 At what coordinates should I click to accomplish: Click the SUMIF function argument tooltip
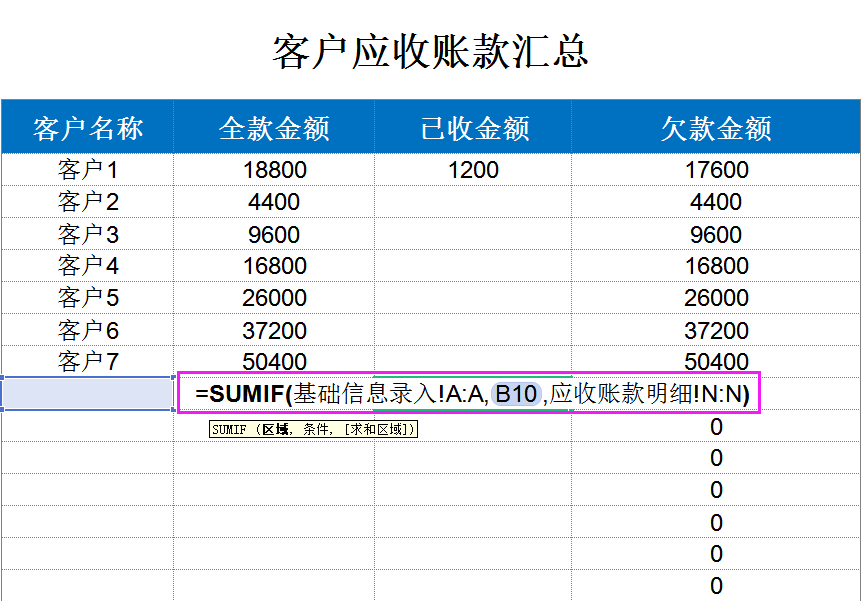coord(313,429)
